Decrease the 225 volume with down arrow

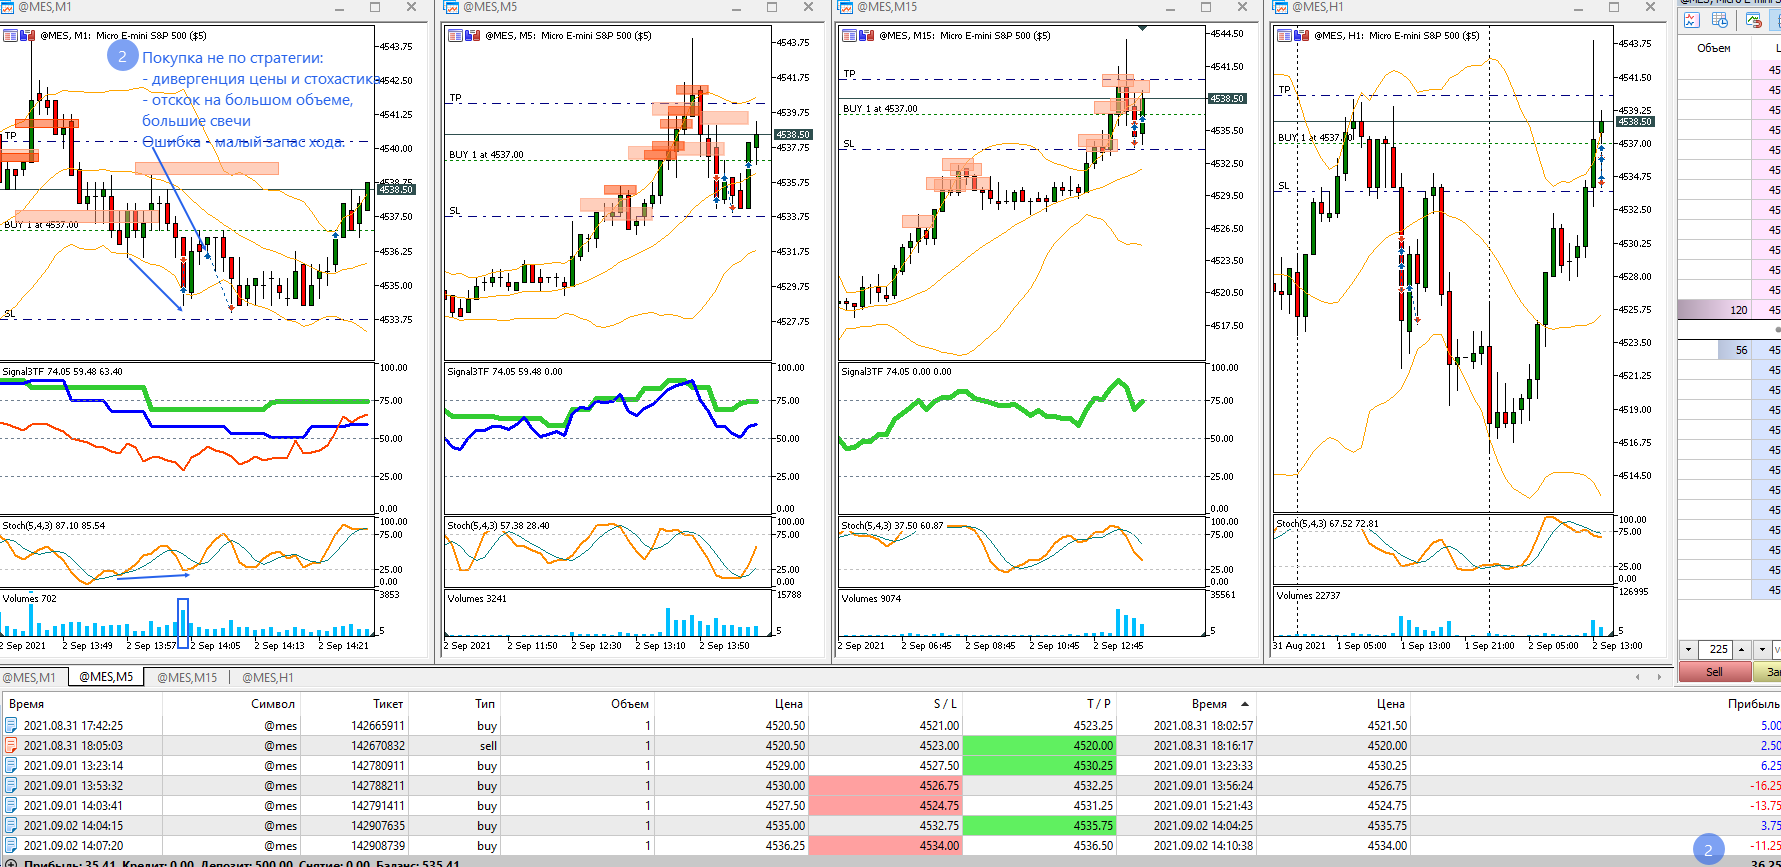pyautogui.click(x=1689, y=649)
